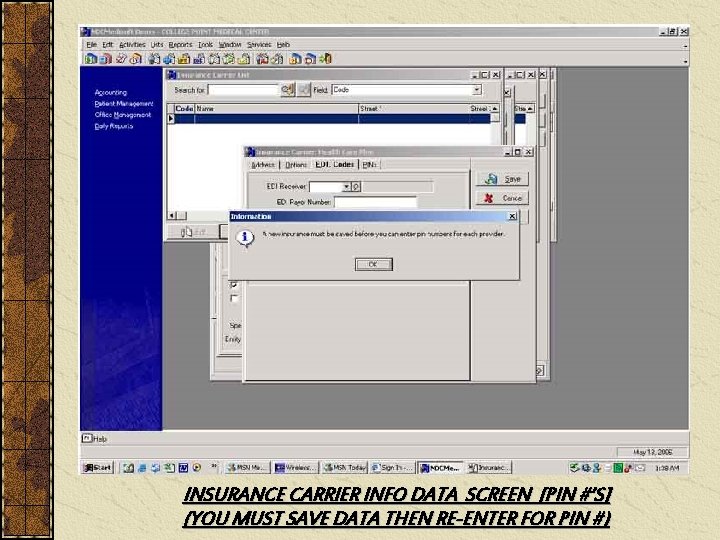Image resolution: width=720 pixels, height=540 pixels.
Task: Click the F1 Help item in the status bar
Action: pos(94,439)
